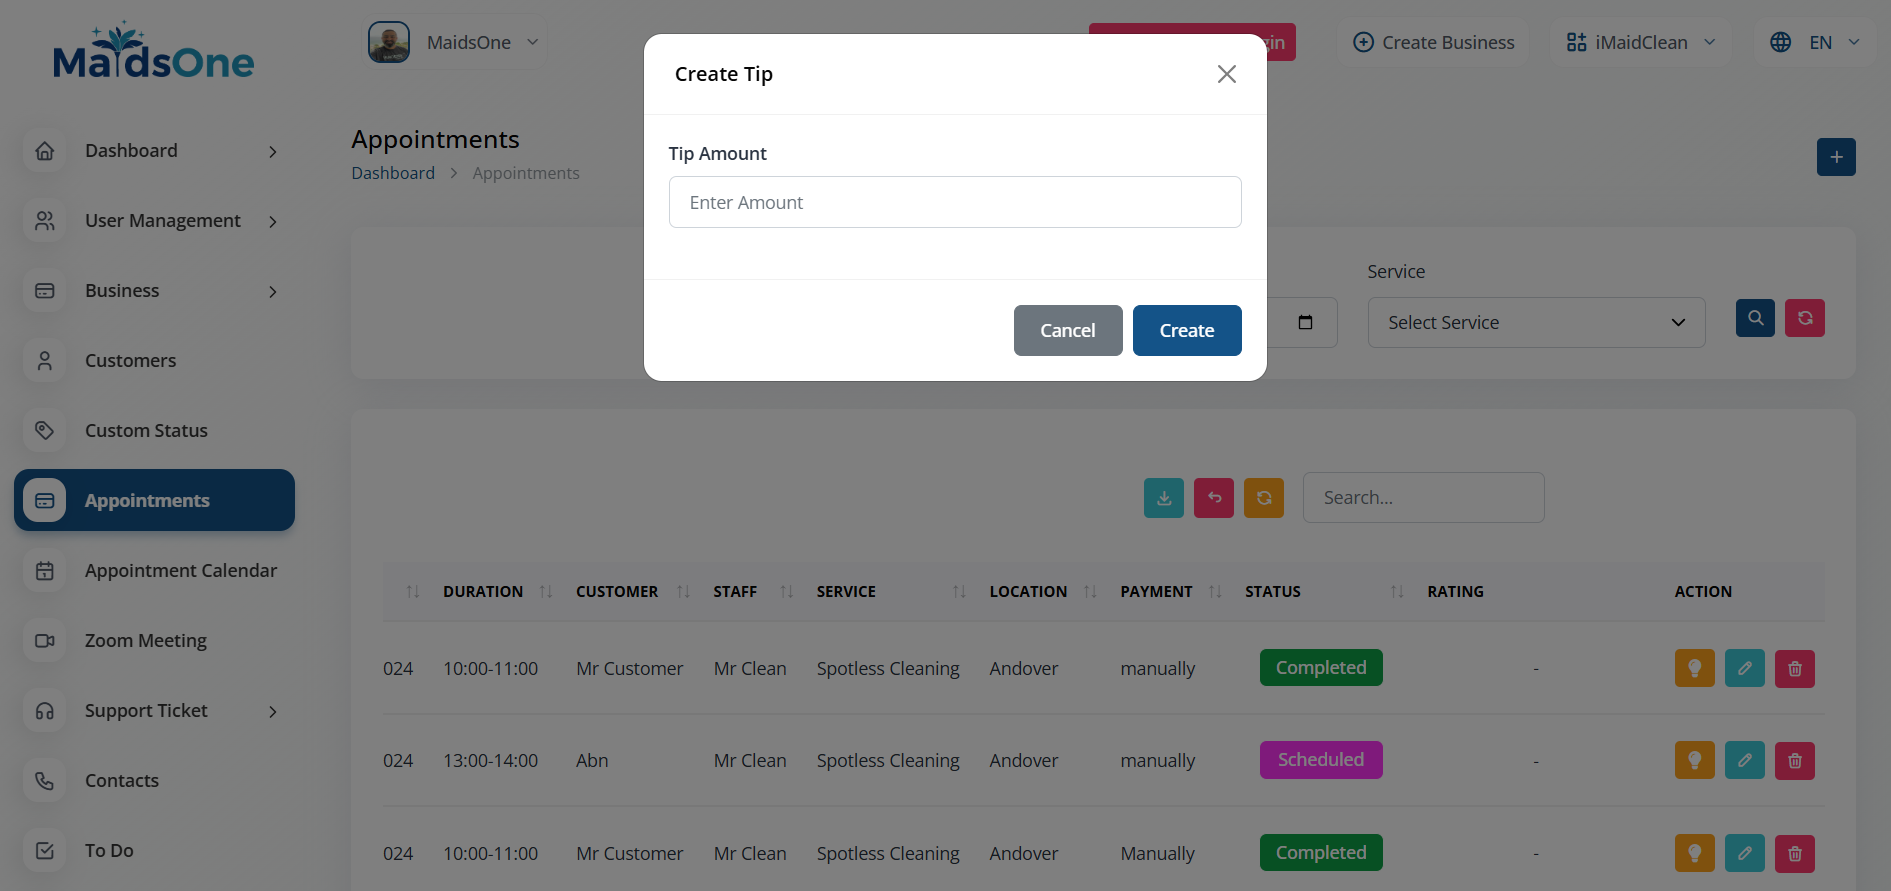Click the blue search magnifier icon
The width and height of the screenshot is (1891, 891).
[1755, 318]
